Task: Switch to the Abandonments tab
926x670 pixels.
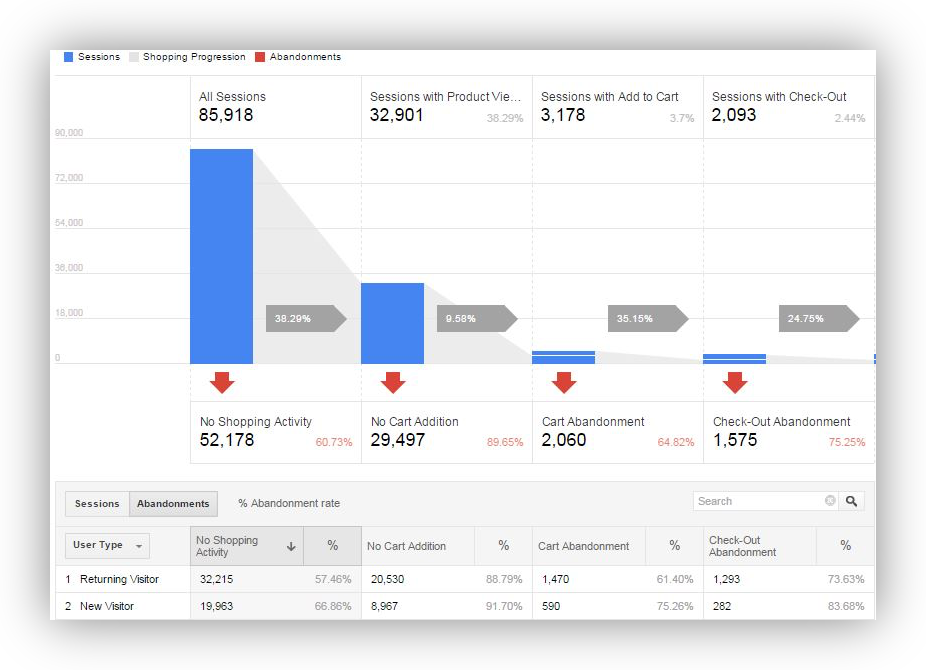Action: [x=173, y=504]
